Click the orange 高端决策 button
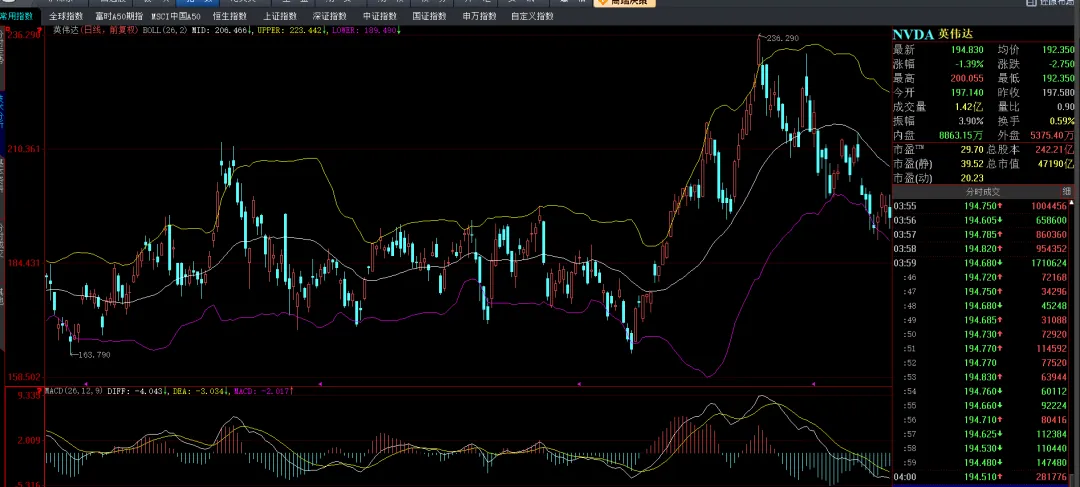 click(624, 3)
